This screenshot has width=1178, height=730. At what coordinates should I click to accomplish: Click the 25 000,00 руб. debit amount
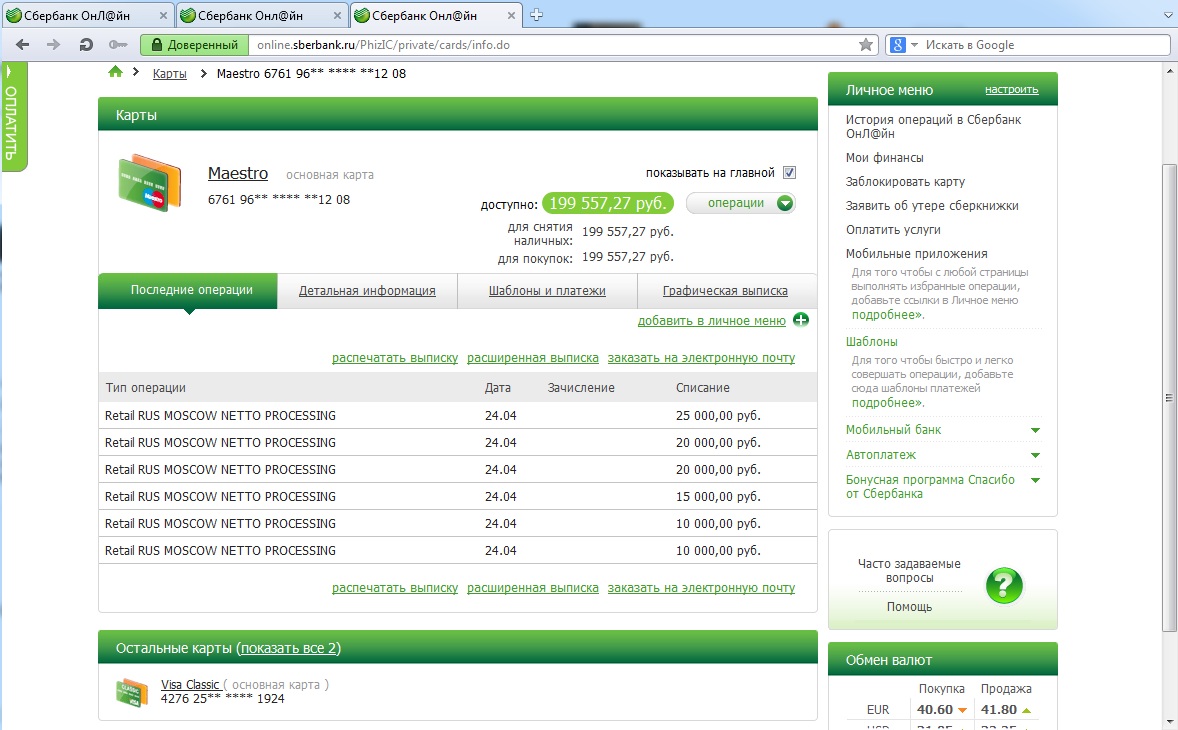point(718,415)
